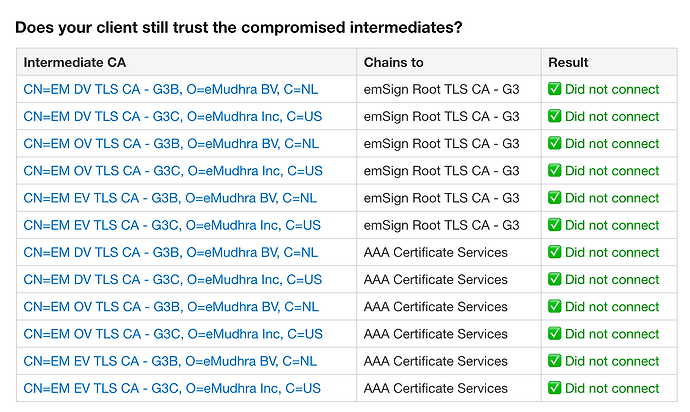The width and height of the screenshot is (690, 412).
Task: Click checkmark icon for OV G3B emSign row
Action: click(x=554, y=143)
